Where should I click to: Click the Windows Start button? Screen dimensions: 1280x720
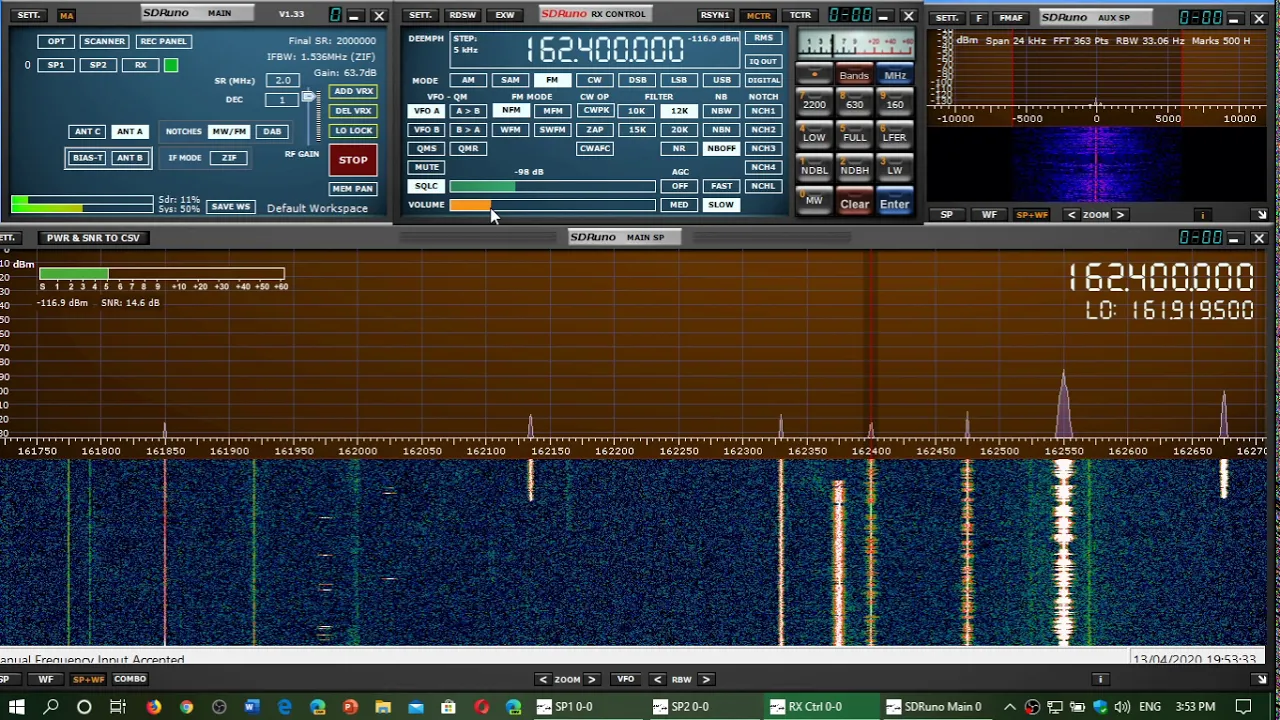17,707
